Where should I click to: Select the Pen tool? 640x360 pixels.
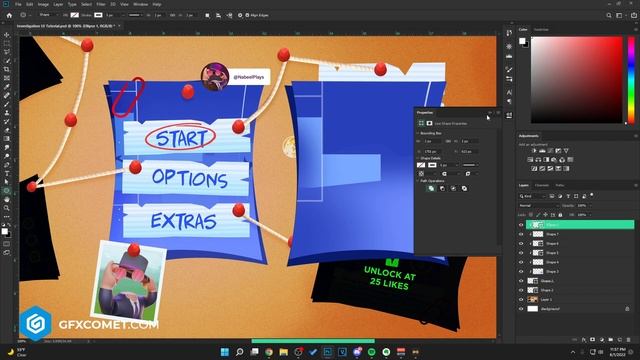7,165
